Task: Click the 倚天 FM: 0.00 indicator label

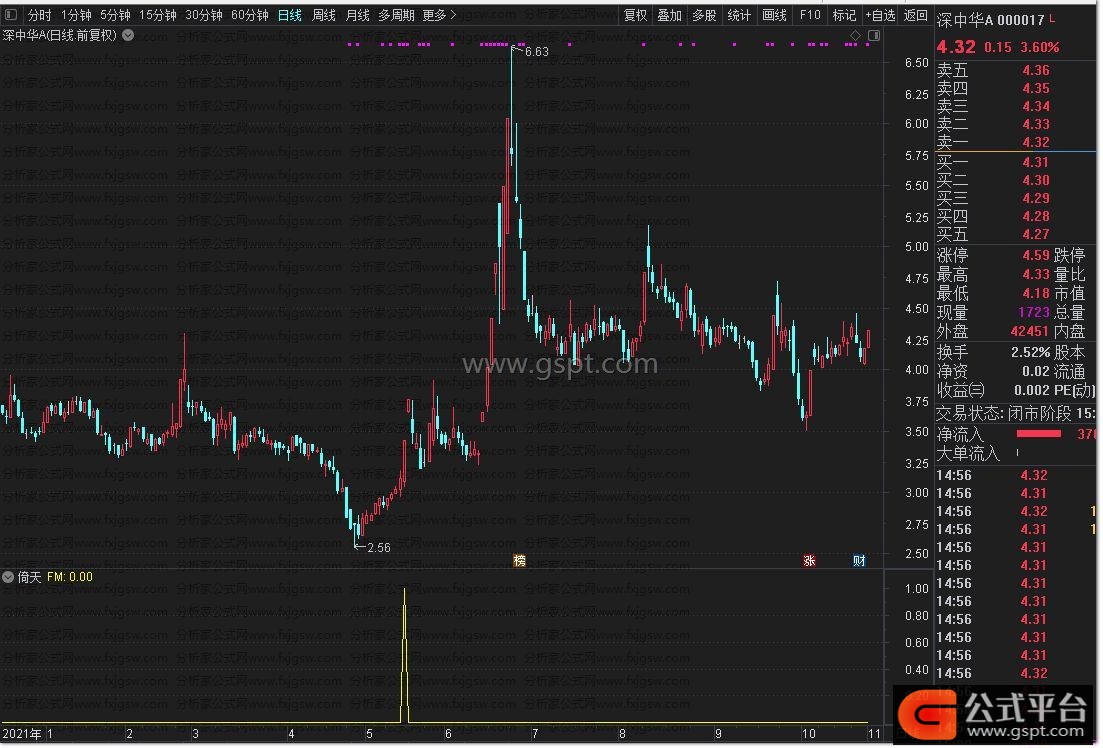Action: [x=55, y=577]
